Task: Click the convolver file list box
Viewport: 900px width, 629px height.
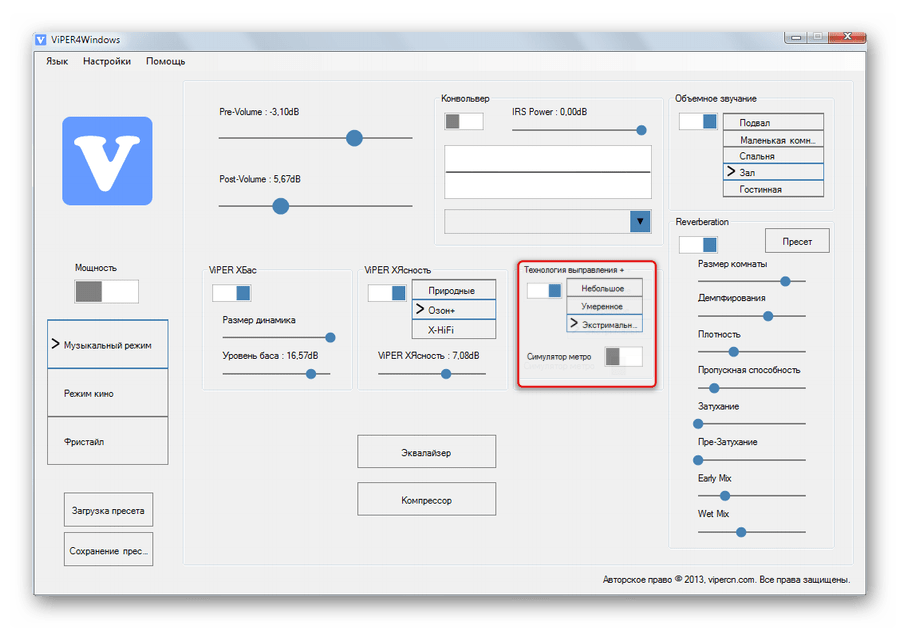Action: click(x=547, y=172)
